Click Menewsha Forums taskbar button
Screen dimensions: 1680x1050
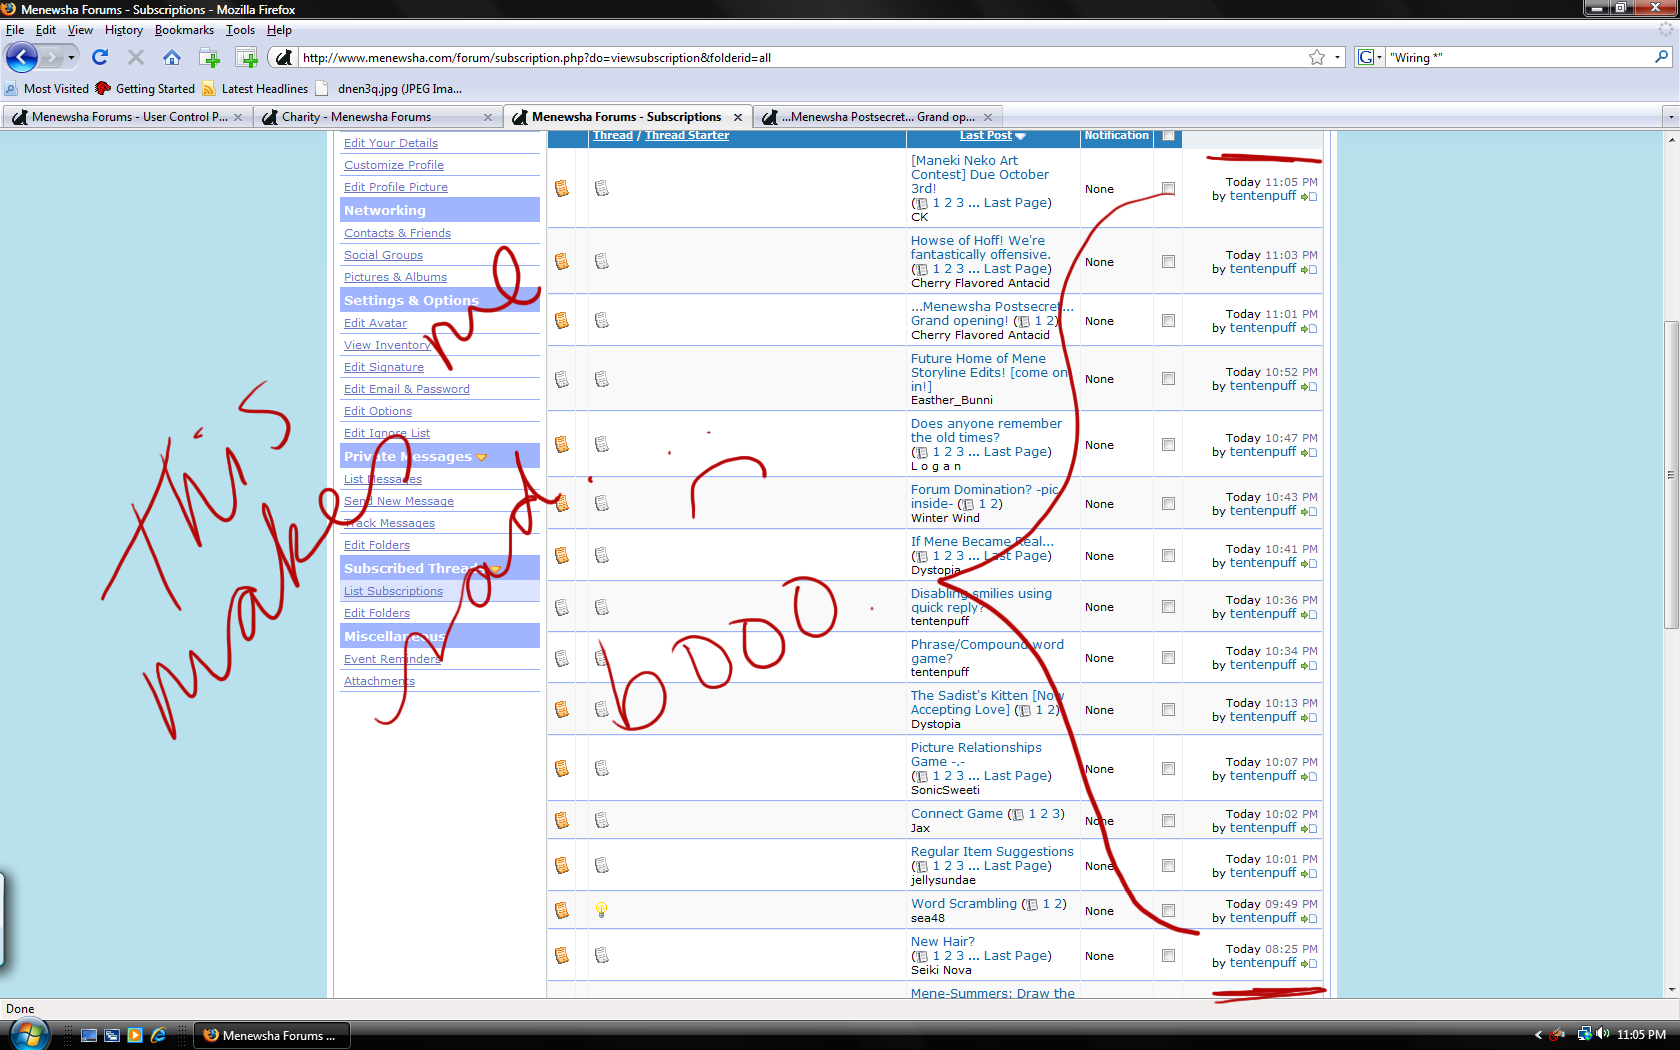tap(271, 1035)
